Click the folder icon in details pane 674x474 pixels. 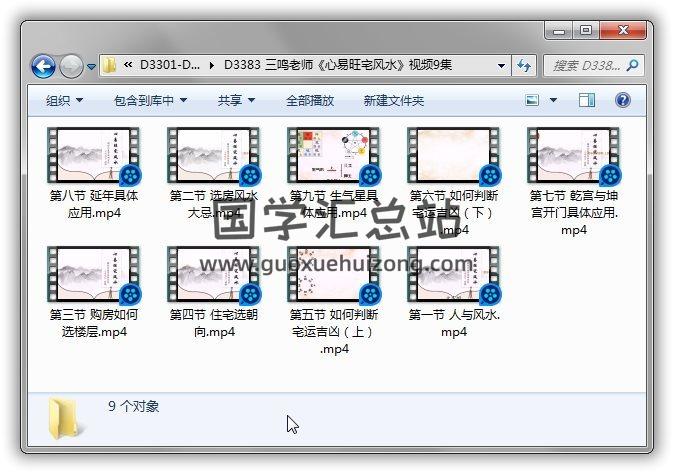[x=65, y=419]
